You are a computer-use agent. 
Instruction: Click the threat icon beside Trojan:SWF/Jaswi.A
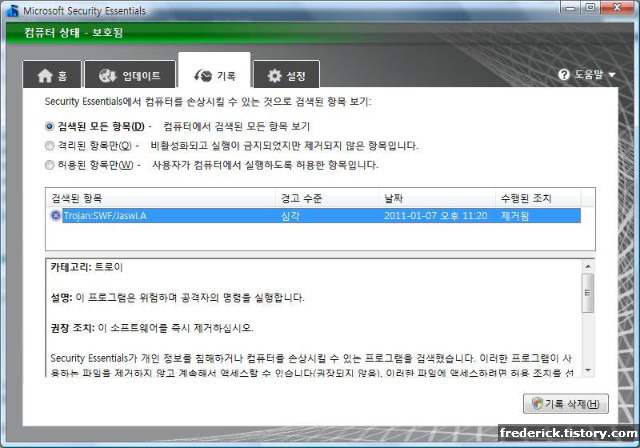pyautogui.click(x=55, y=215)
